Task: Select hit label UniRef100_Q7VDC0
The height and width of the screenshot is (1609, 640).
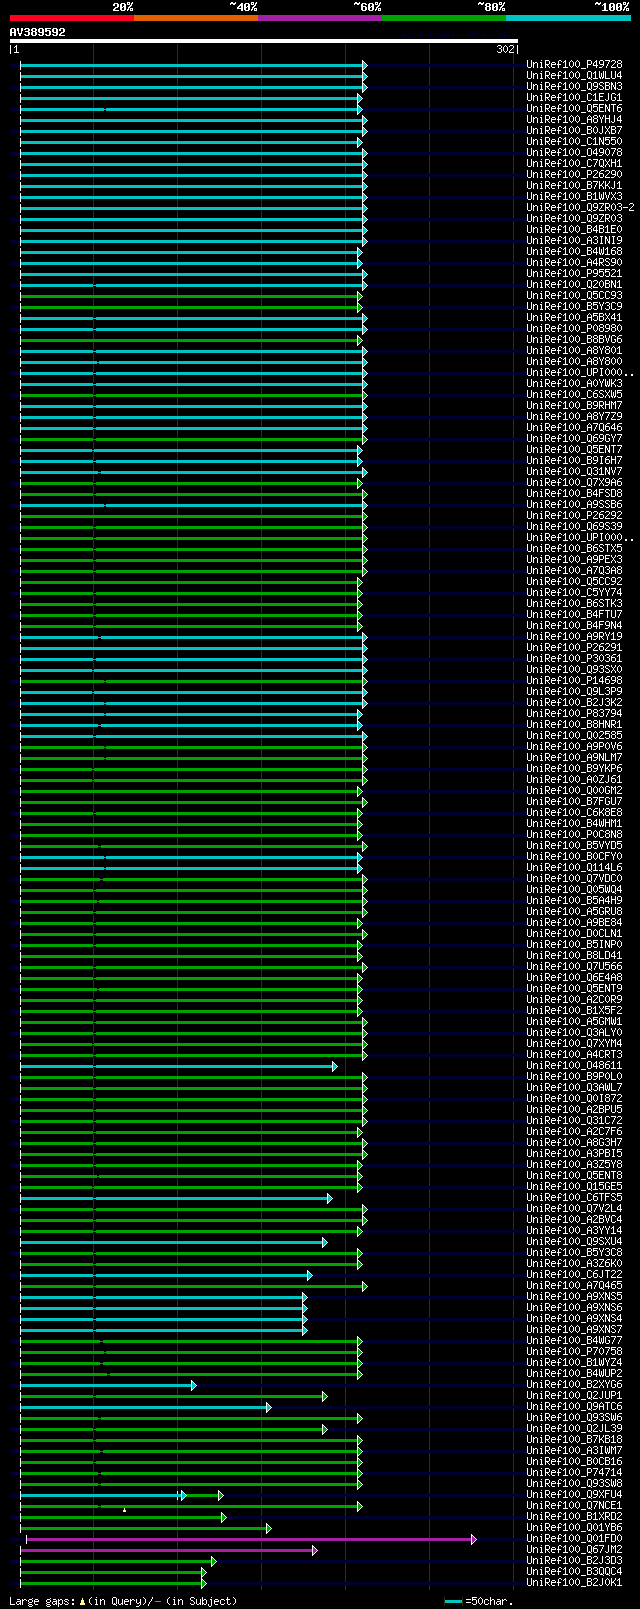Action: click(574, 878)
